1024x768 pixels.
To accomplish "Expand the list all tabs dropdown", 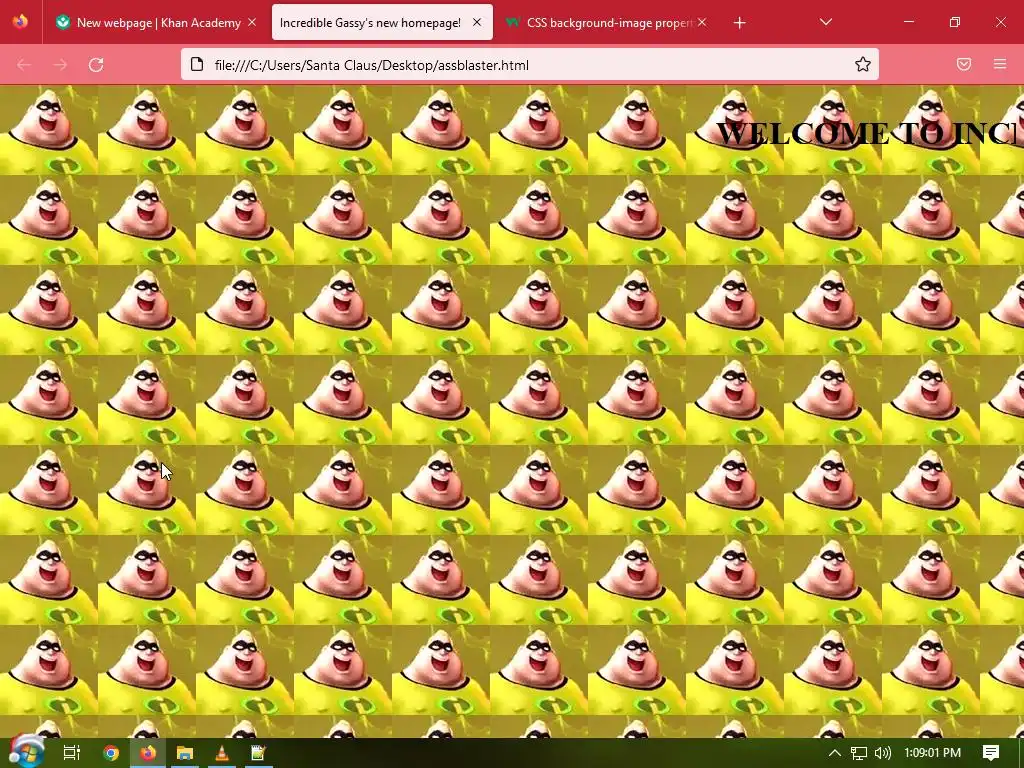I will 825,22.
